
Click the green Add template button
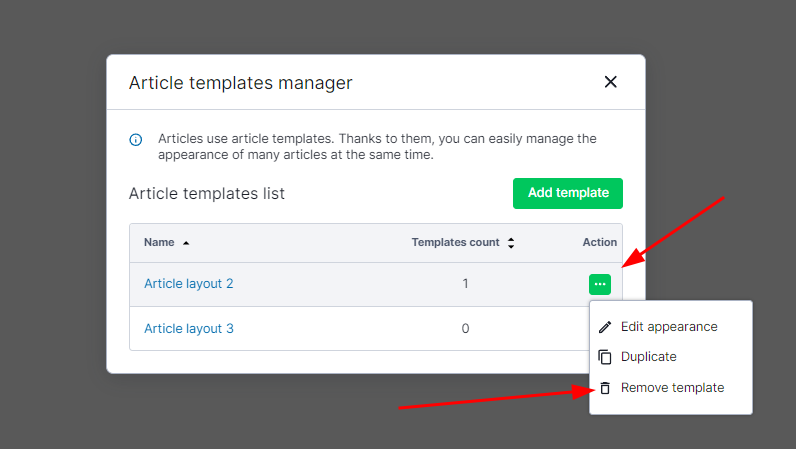click(567, 193)
